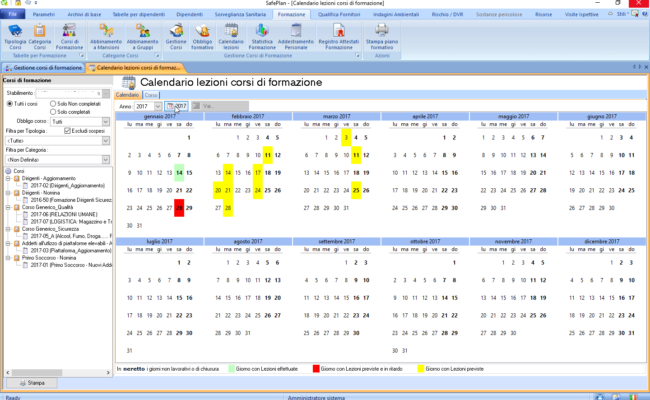Open Gestione Corsi di Formazione group launcher

pyautogui.click(x=357, y=56)
